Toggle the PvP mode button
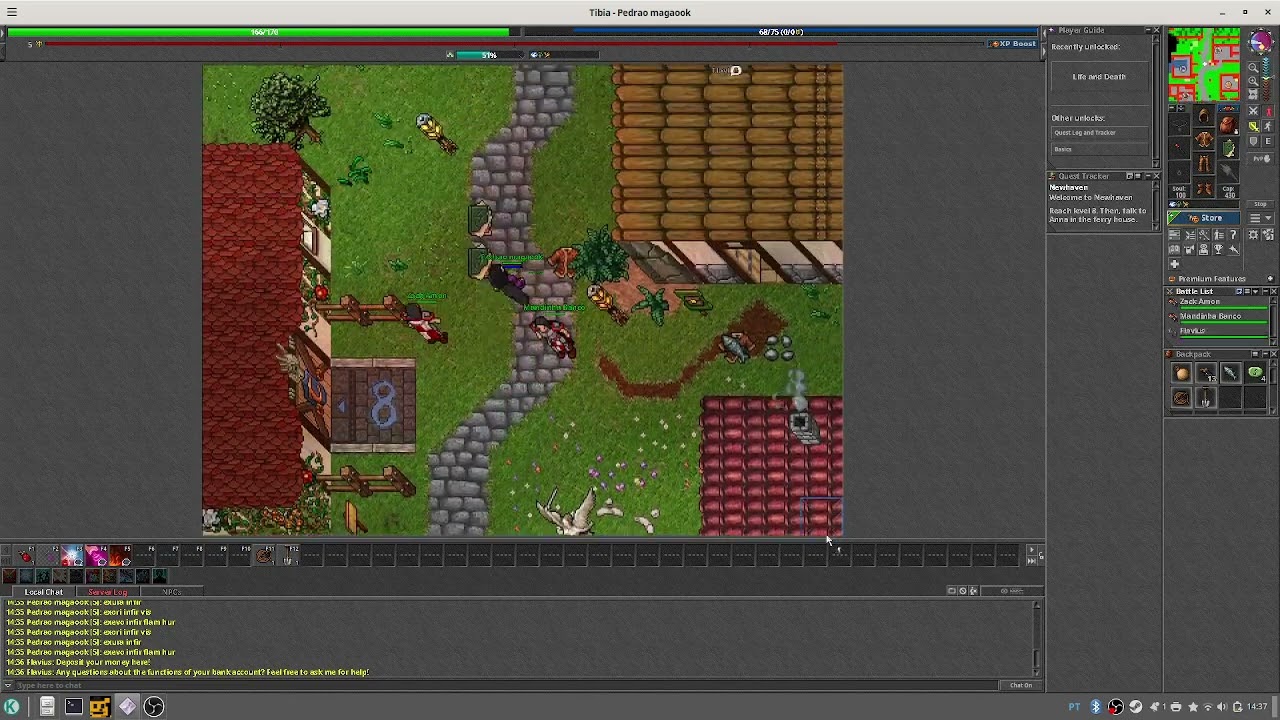 (x=1260, y=158)
